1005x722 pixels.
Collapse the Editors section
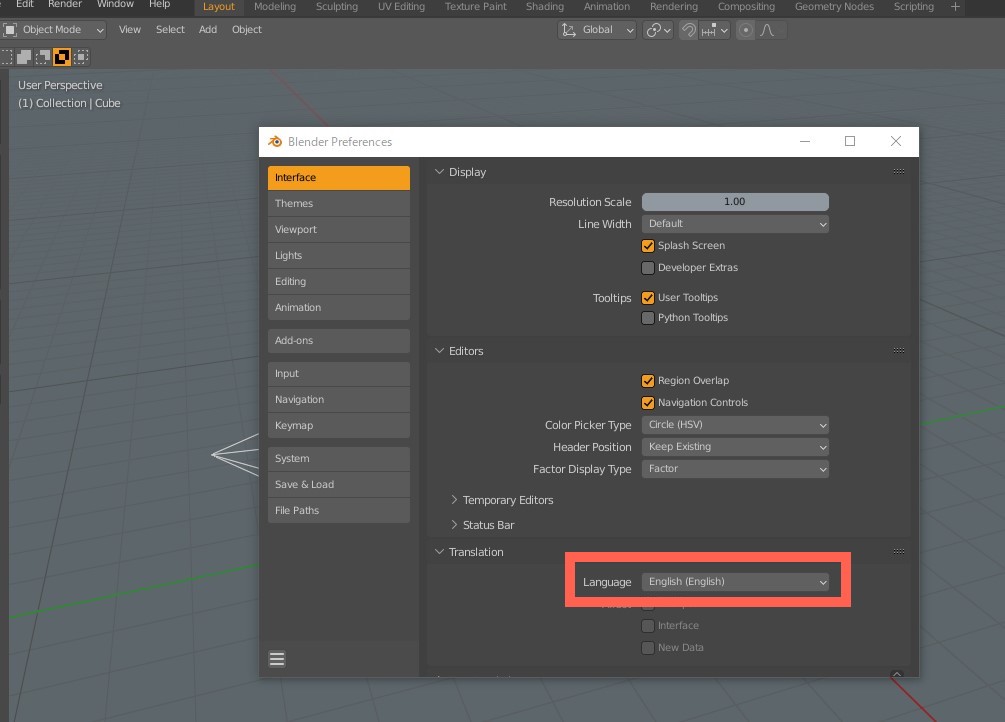point(439,351)
